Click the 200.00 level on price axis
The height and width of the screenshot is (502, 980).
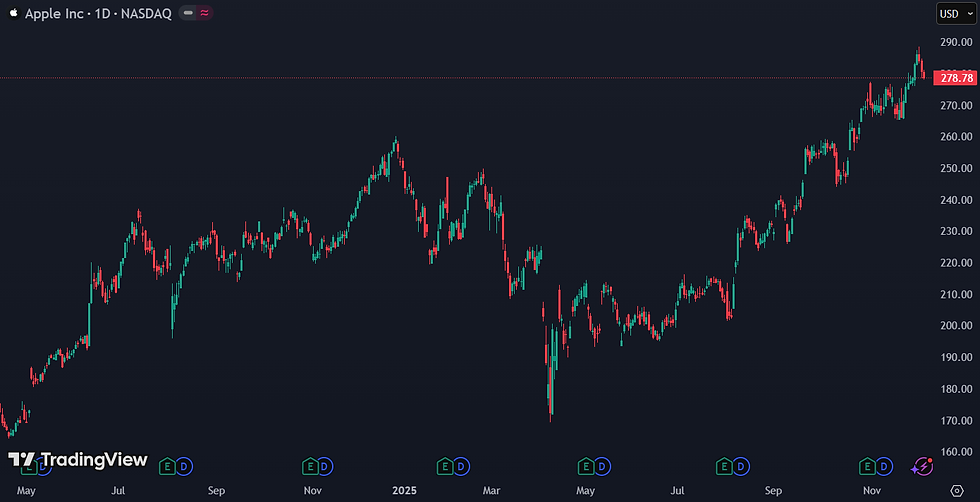click(x=956, y=326)
